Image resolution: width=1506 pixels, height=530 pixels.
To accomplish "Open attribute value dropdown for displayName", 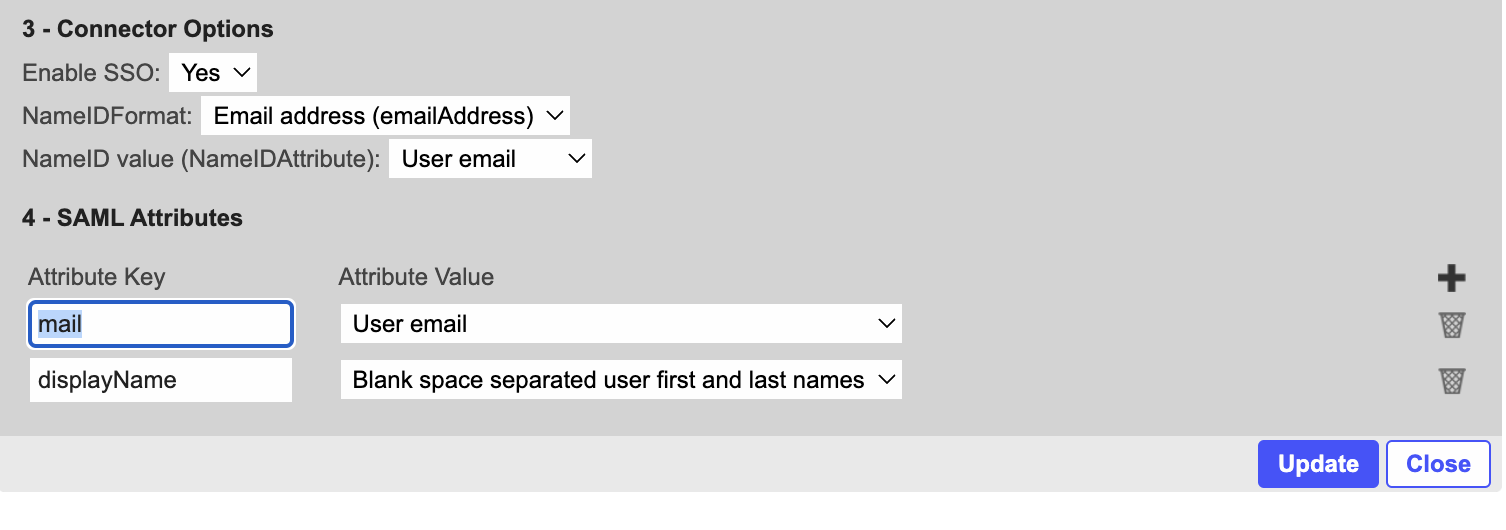I will (621, 380).
